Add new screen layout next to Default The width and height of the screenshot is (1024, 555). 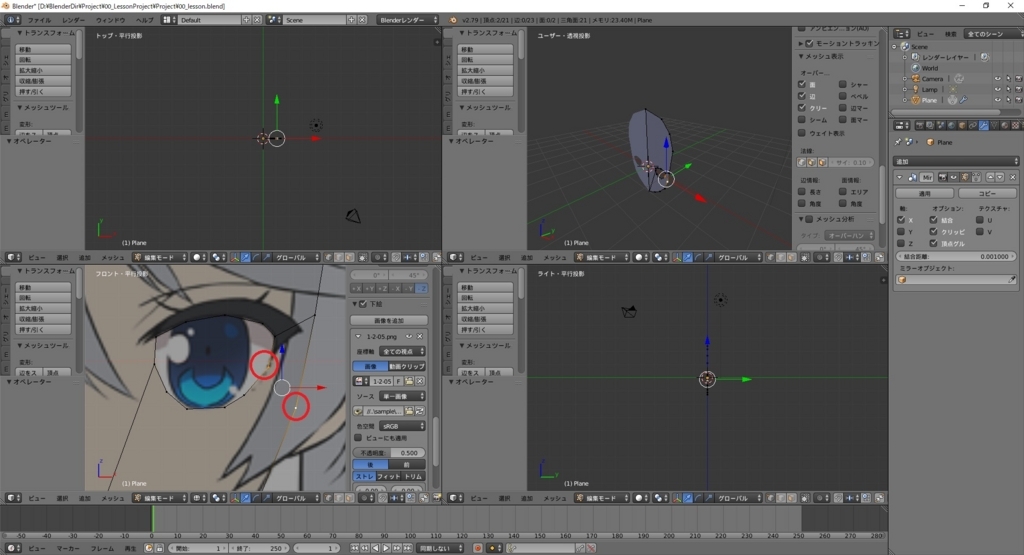(247, 20)
